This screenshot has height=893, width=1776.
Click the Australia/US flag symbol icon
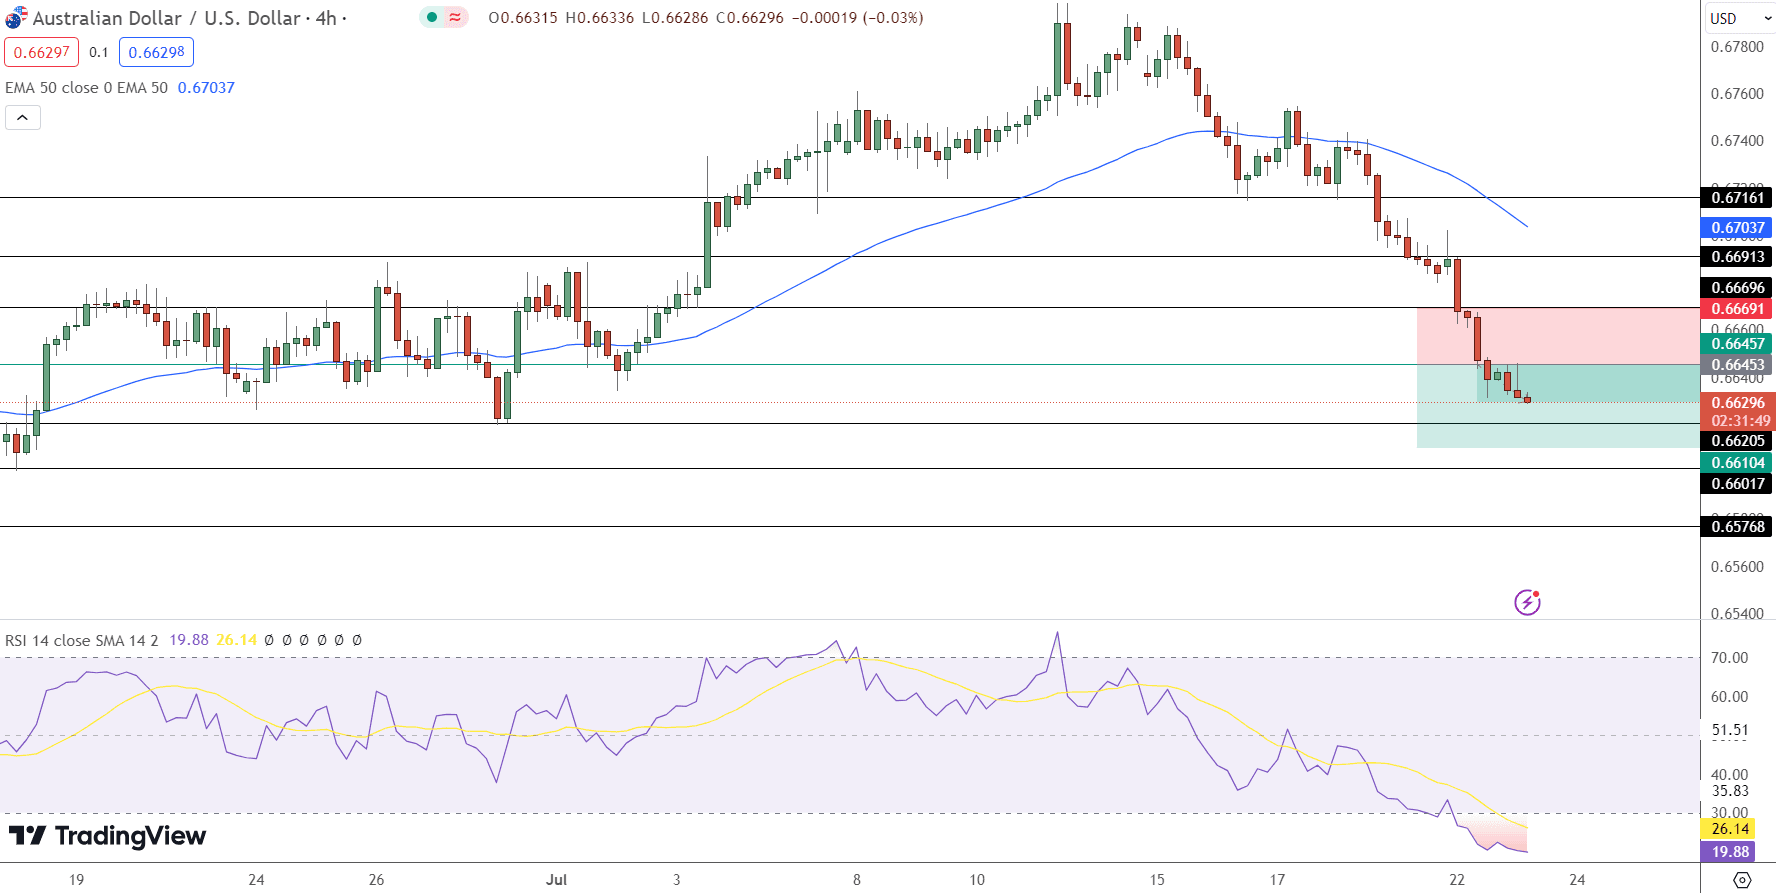coord(16,17)
